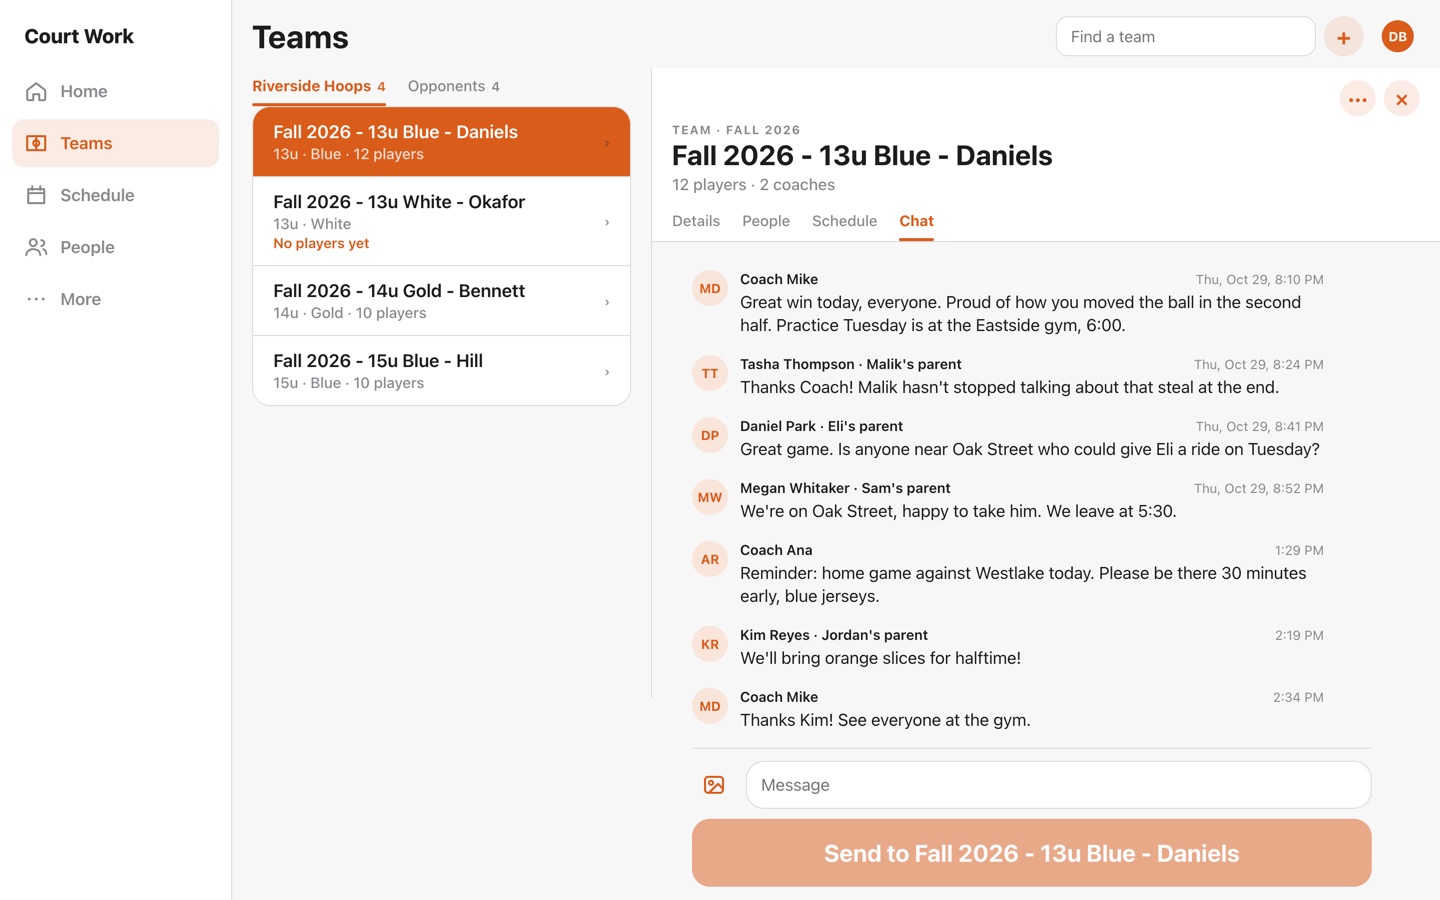Click the People icon in sidebar
Image resolution: width=1440 pixels, height=900 pixels.
[x=36, y=248]
